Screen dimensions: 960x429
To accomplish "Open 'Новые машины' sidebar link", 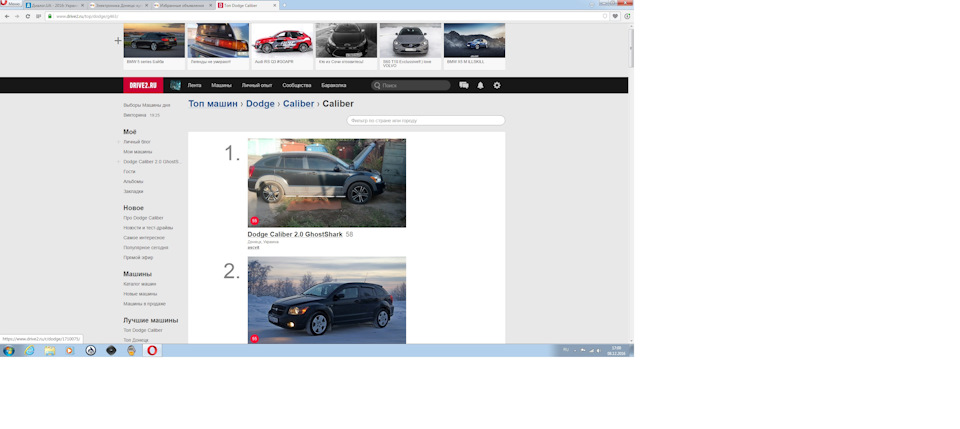I will click(x=140, y=294).
